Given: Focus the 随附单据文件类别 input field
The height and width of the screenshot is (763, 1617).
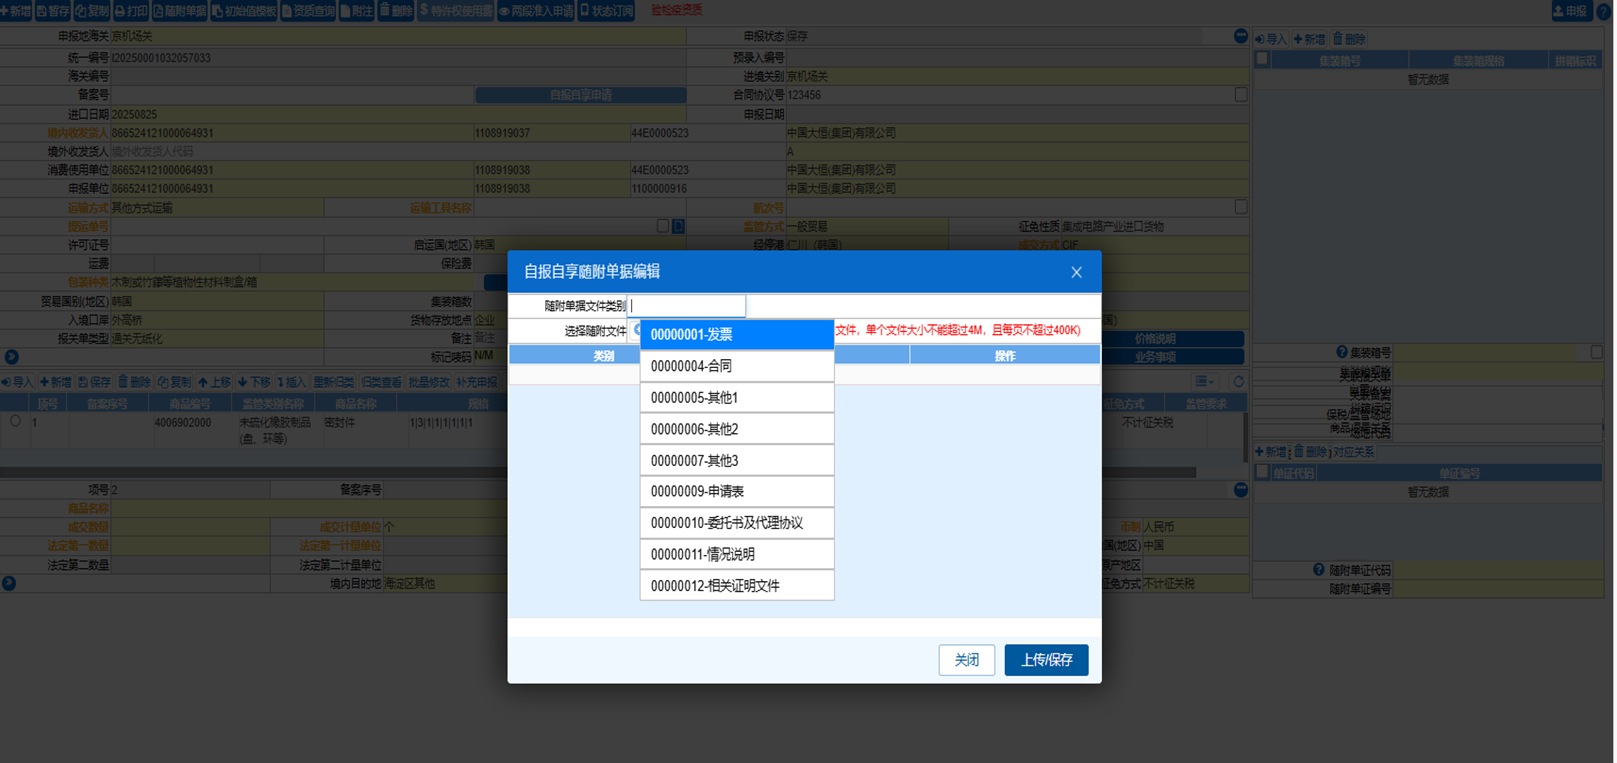Looking at the screenshot, I should click(686, 306).
